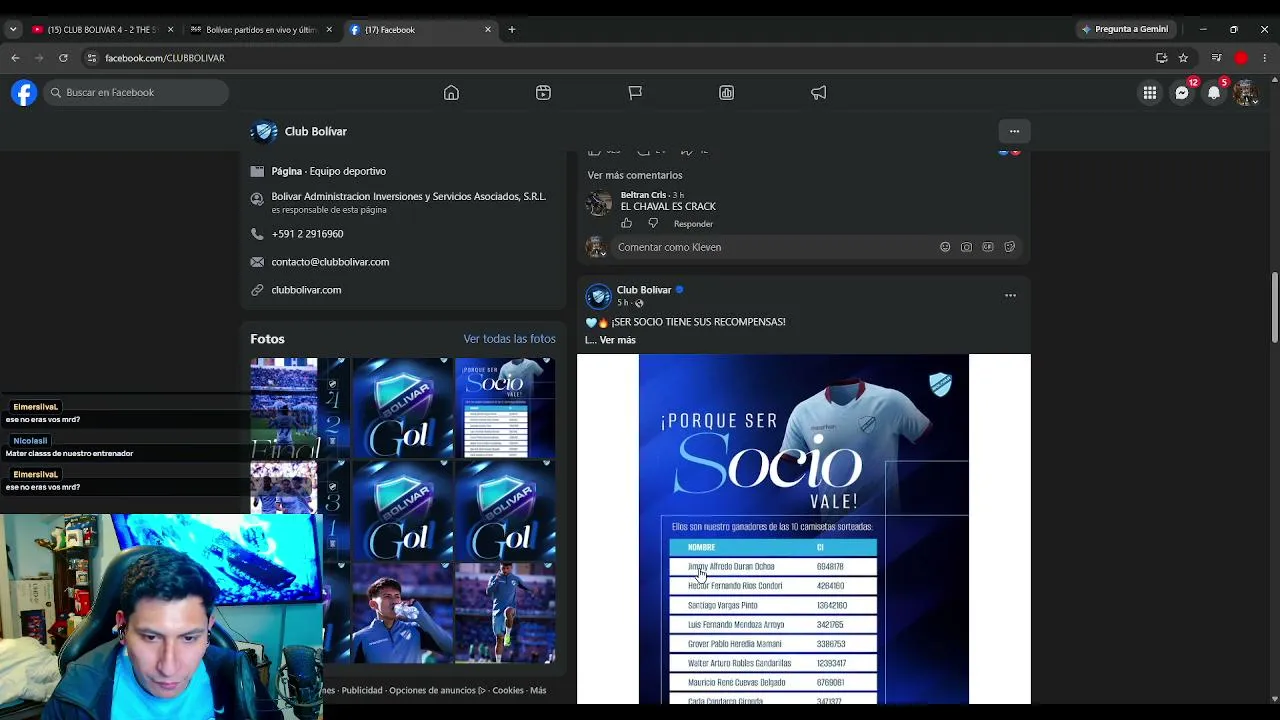This screenshot has width=1280, height=720.
Task: Open the Reels icon in Facebook navigation
Action: point(543,93)
